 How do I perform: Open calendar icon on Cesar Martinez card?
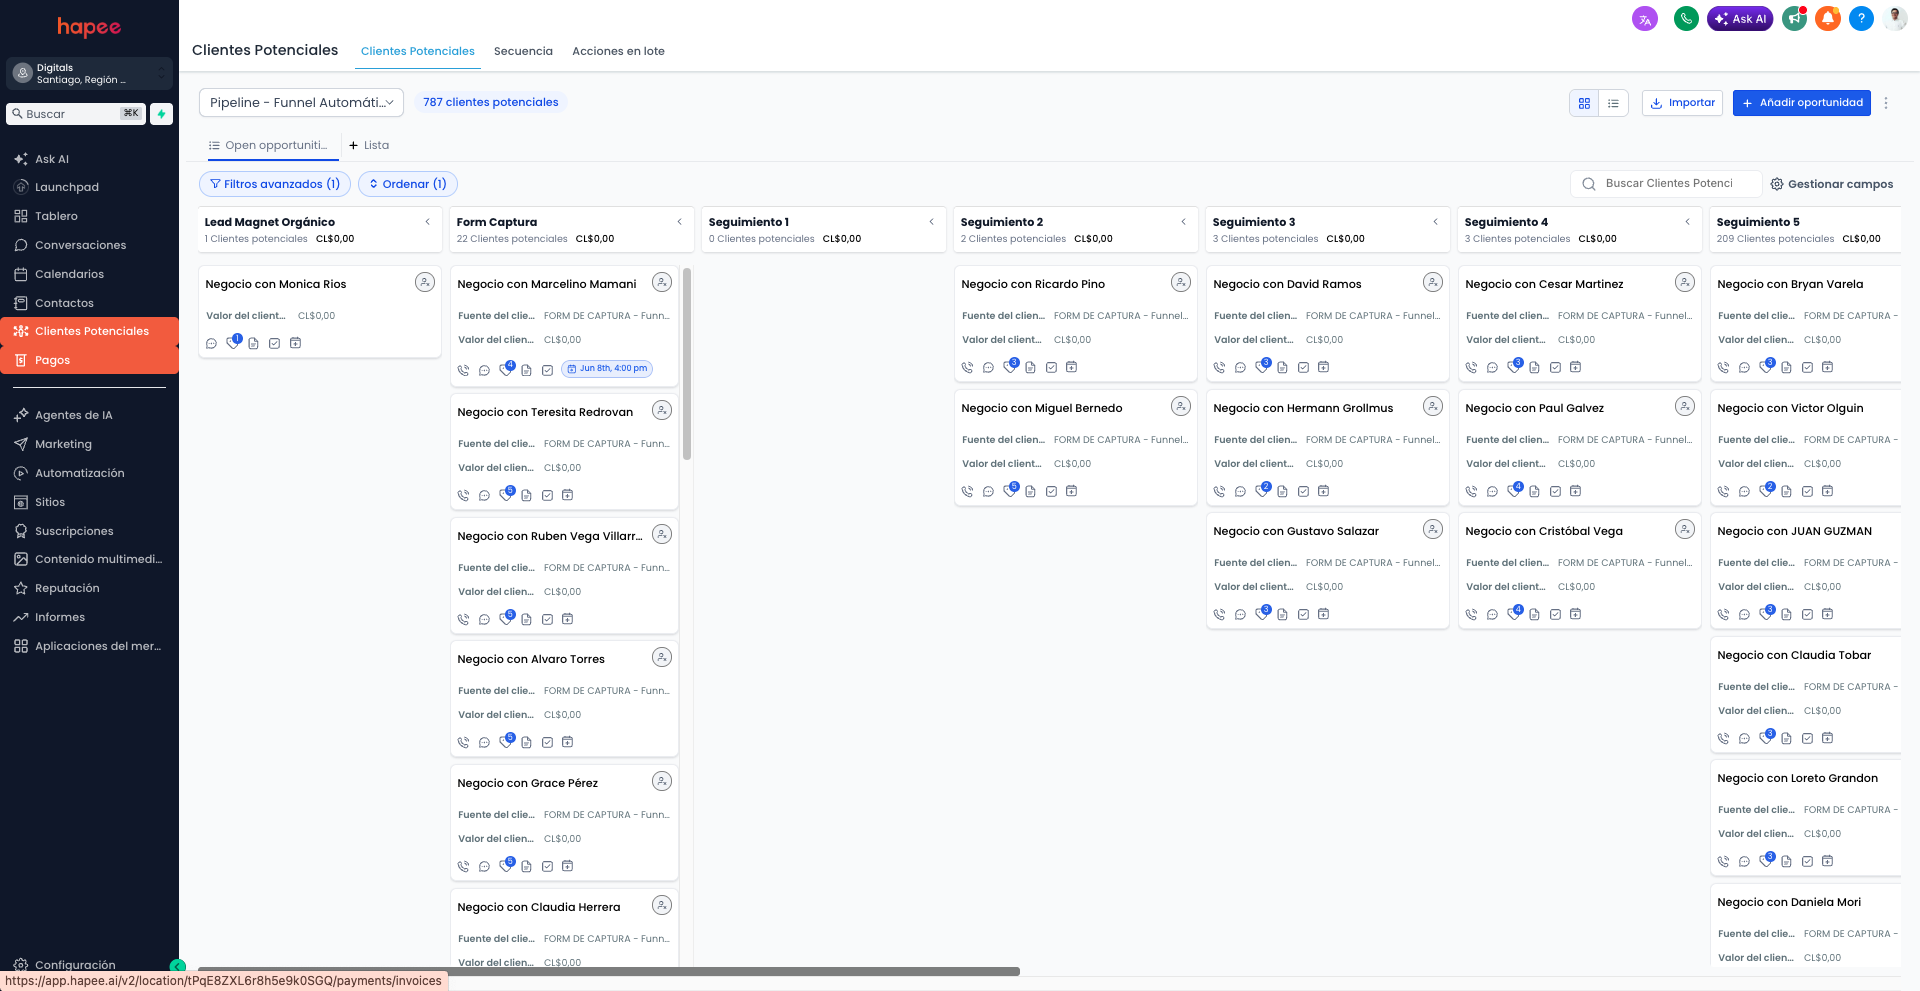pyautogui.click(x=1575, y=367)
